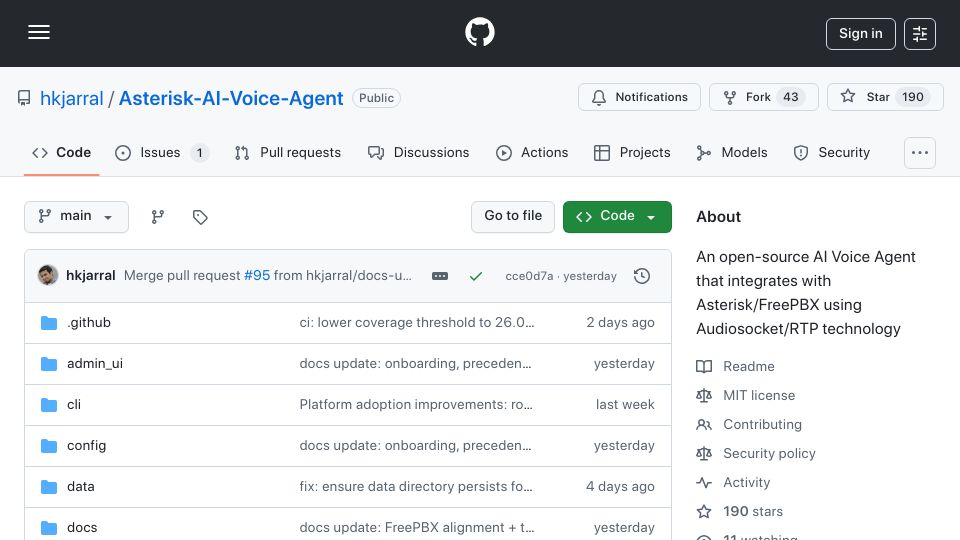
Task: Switch to the Issues tab
Action: tap(161, 152)
